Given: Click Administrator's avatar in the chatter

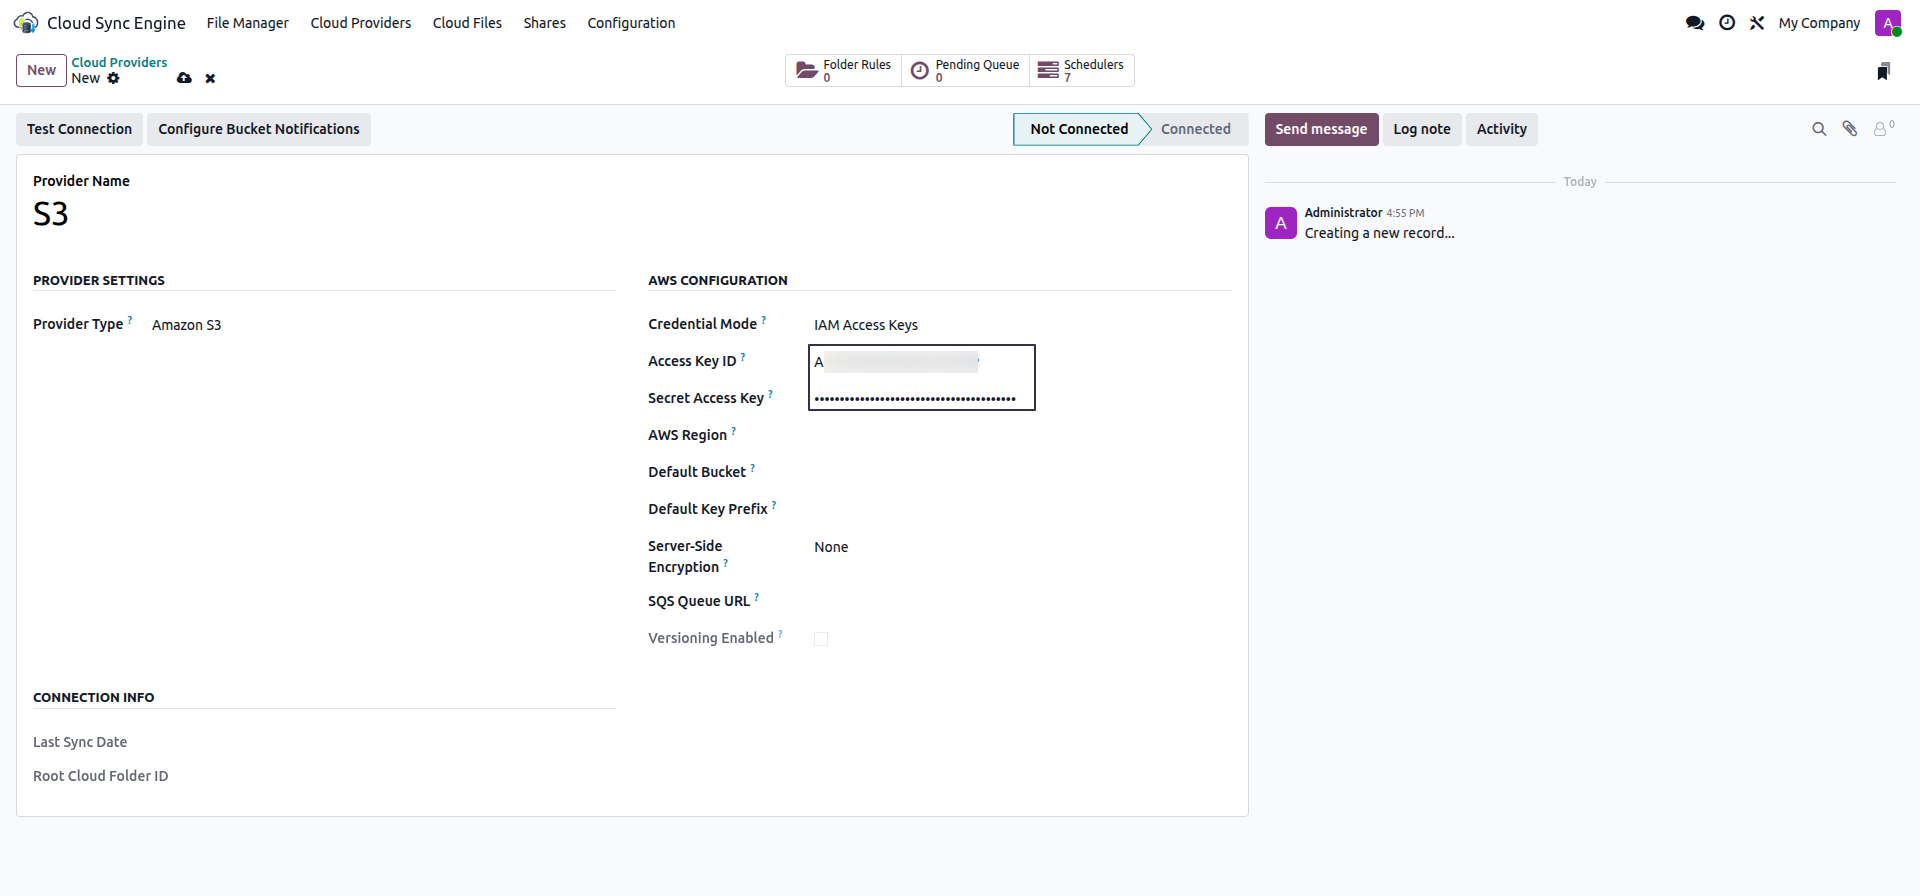Looking at the screenshot, I should [1281, 223].
